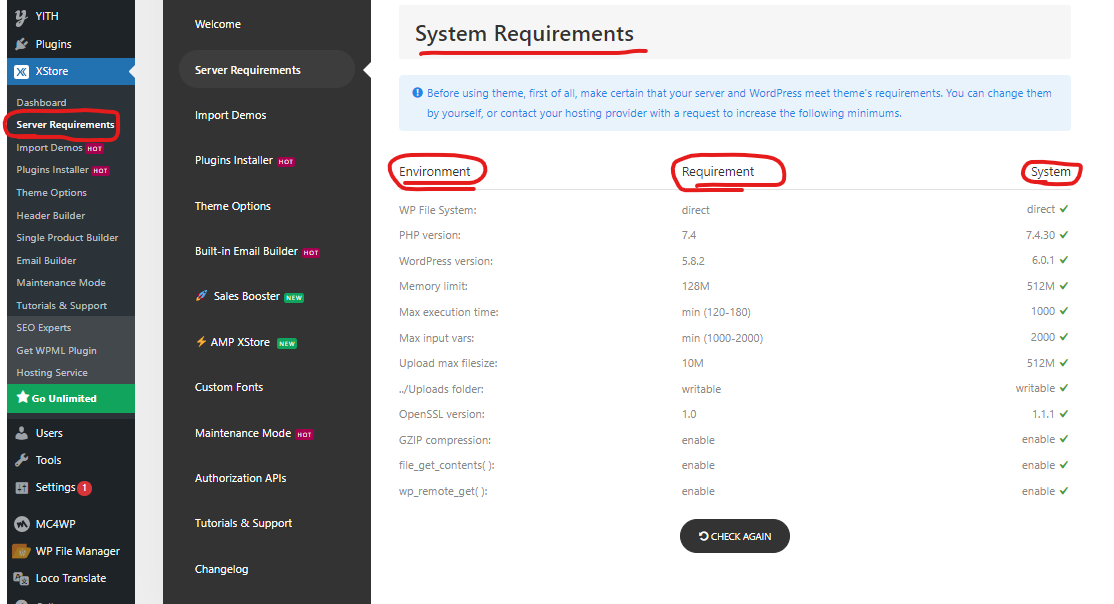Viewport: 1114px width, 604px height.
Task: Open Go Unlimited in the sidebar
Action: coord(71,398)
